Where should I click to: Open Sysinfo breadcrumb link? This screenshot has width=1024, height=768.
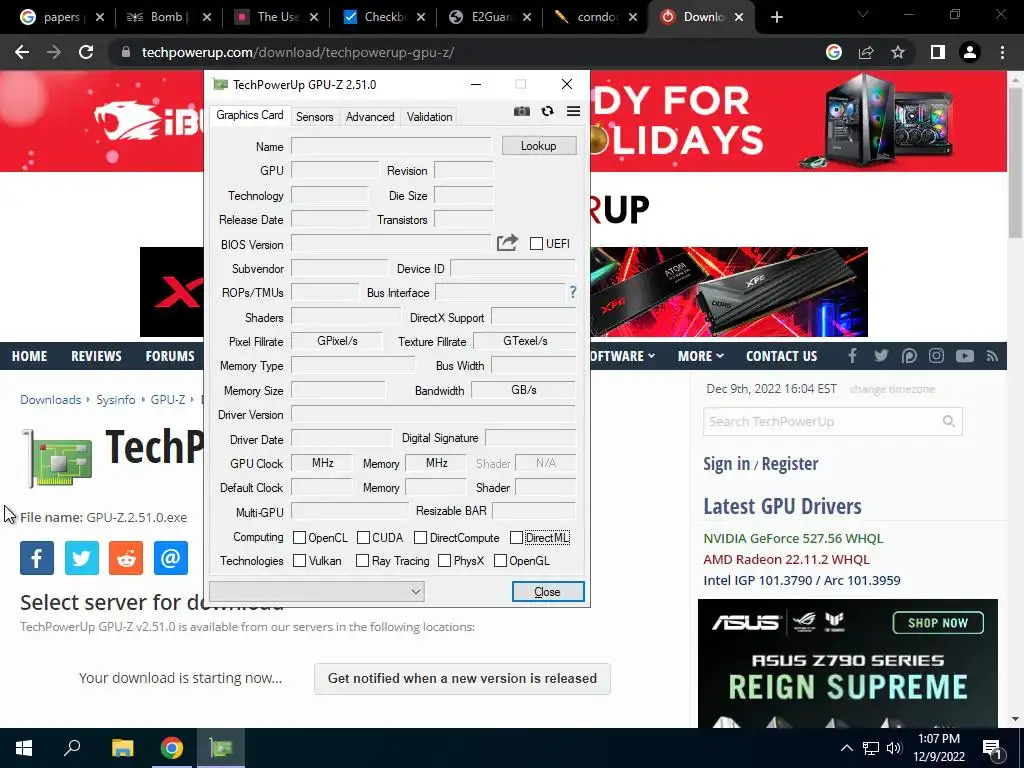[116, 400]
